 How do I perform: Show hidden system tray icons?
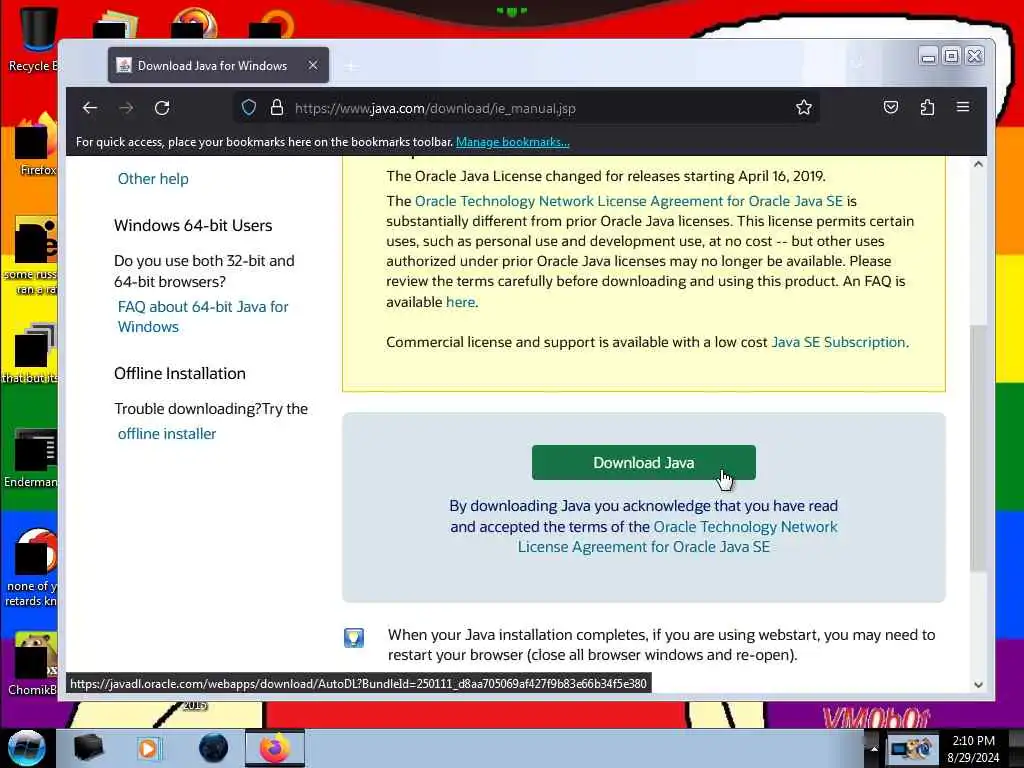[x=873, y=748]
